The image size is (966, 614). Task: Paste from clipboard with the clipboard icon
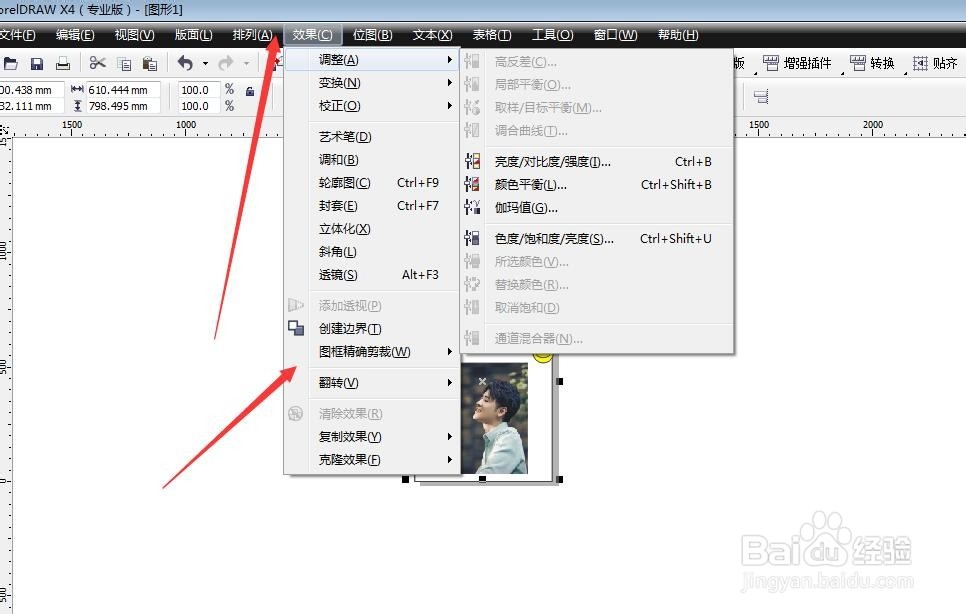pos(150,63)
